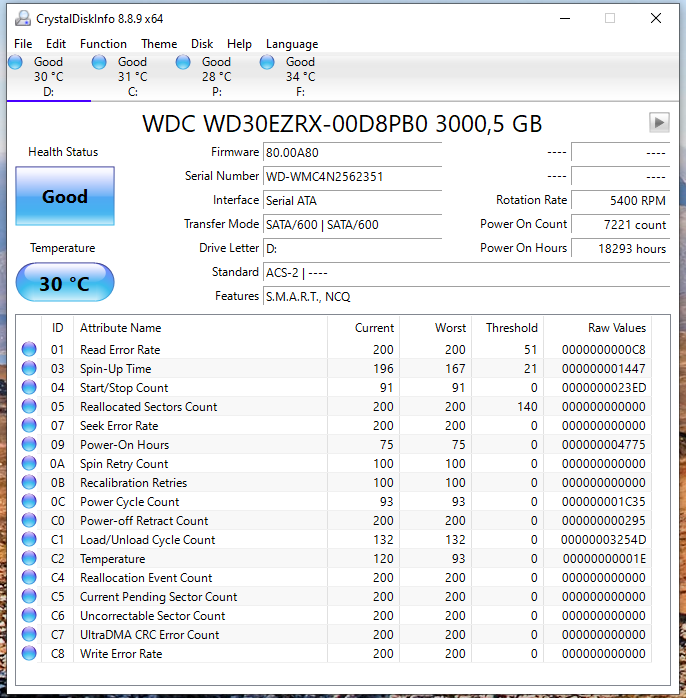Screen dimensions: 686x698
Task: Minimize the CrystalDiskInfo window
Action: click(565, 18)
